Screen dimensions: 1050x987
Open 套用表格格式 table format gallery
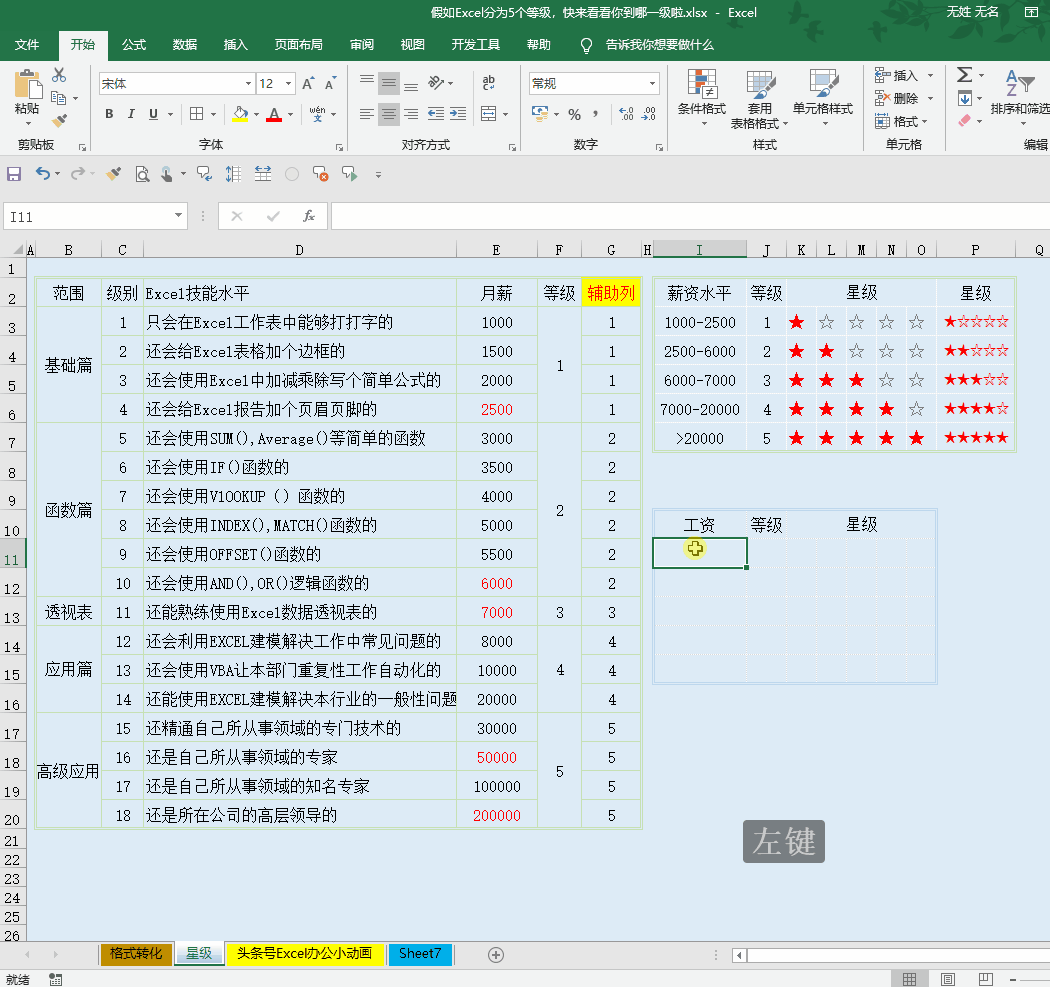pos(759,98)
